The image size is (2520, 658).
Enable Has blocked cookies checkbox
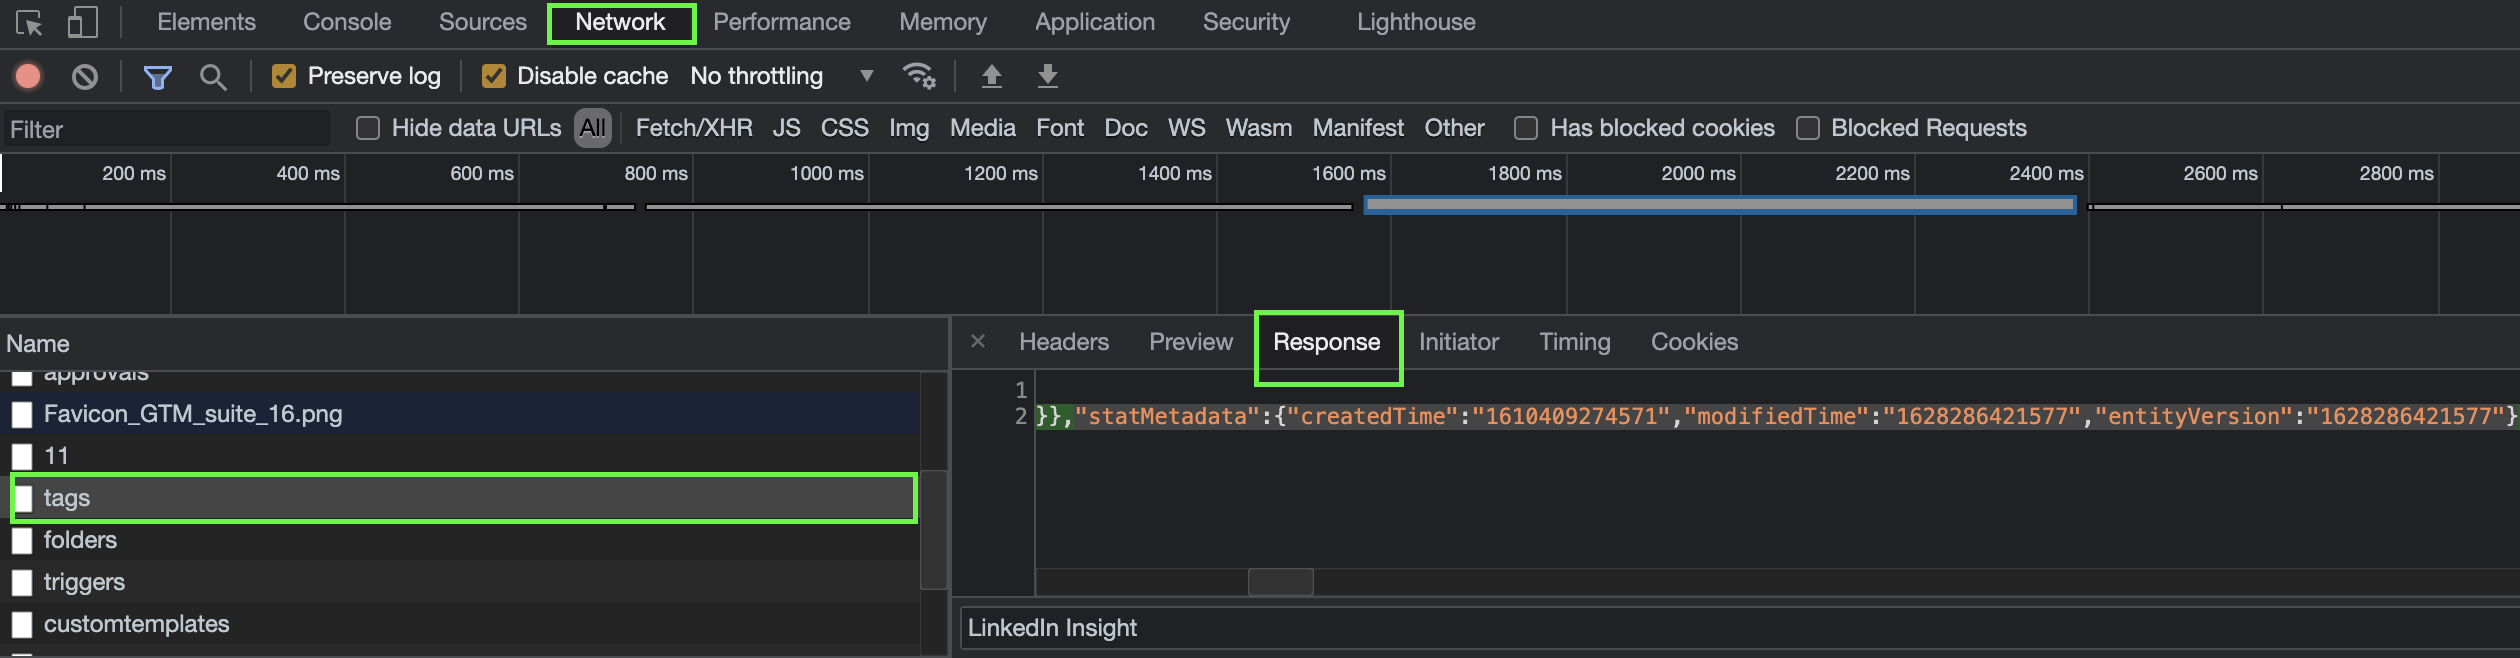point(1526,128)
